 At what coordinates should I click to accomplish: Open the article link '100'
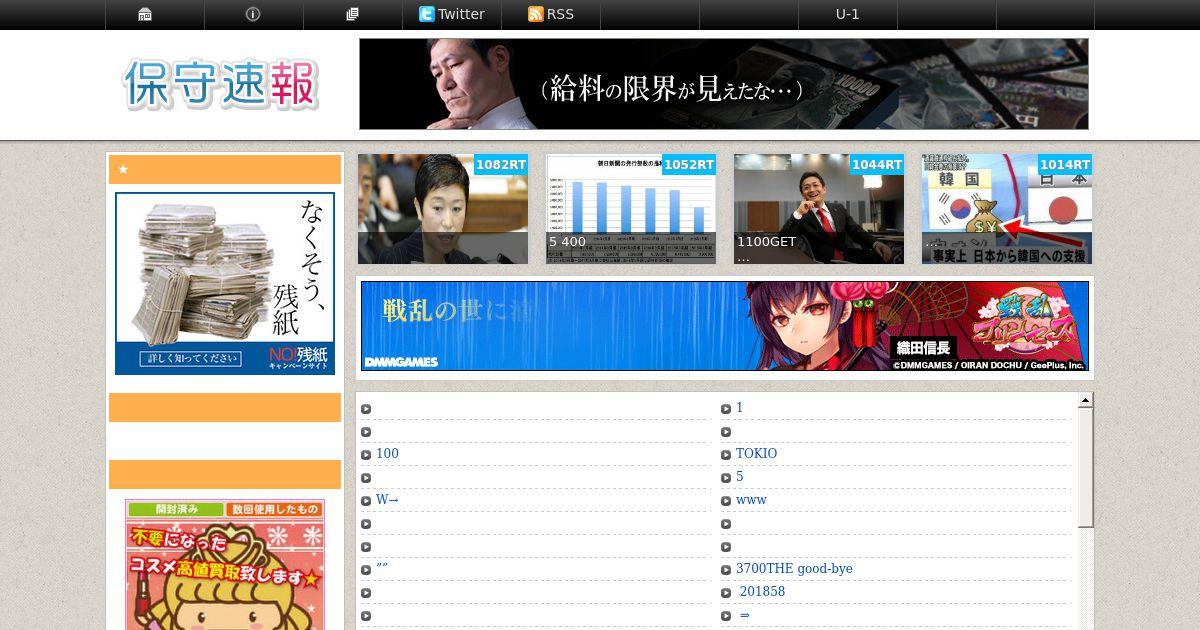point(387,454)
